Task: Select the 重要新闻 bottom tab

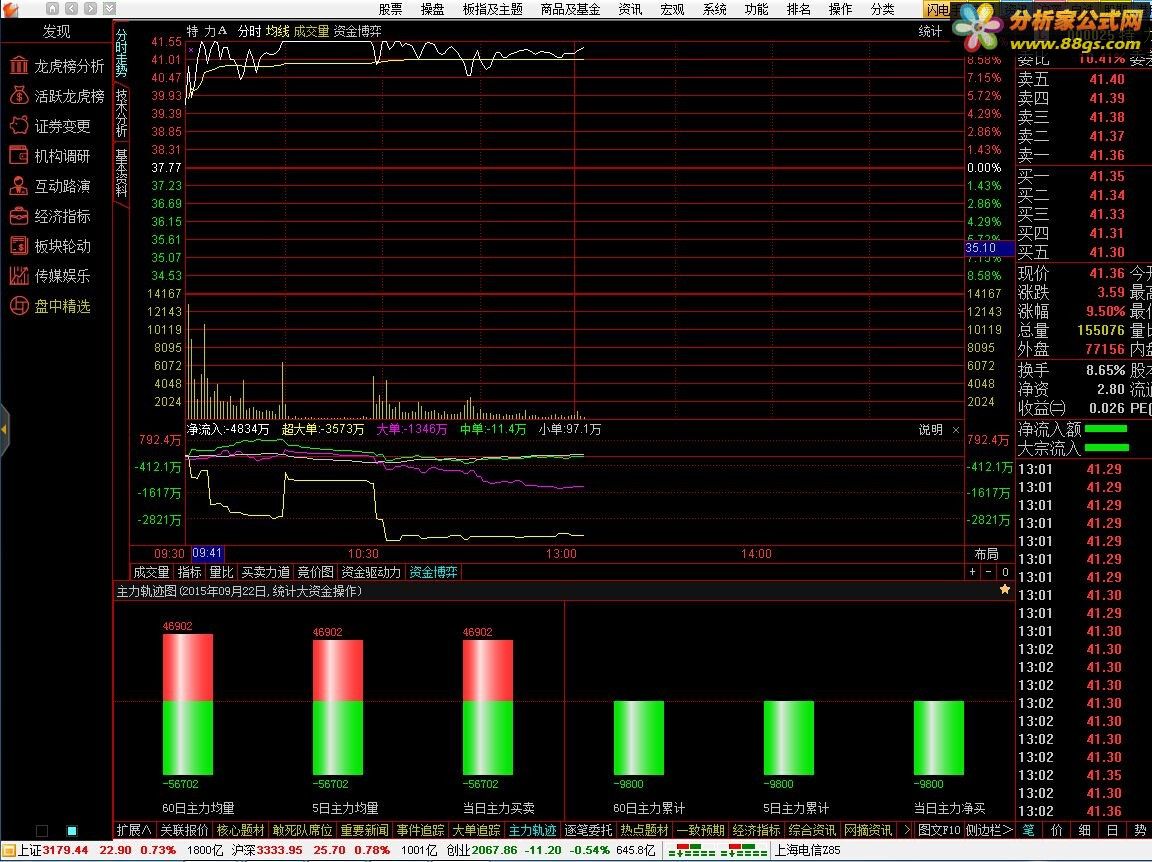Action: (364, 830)
